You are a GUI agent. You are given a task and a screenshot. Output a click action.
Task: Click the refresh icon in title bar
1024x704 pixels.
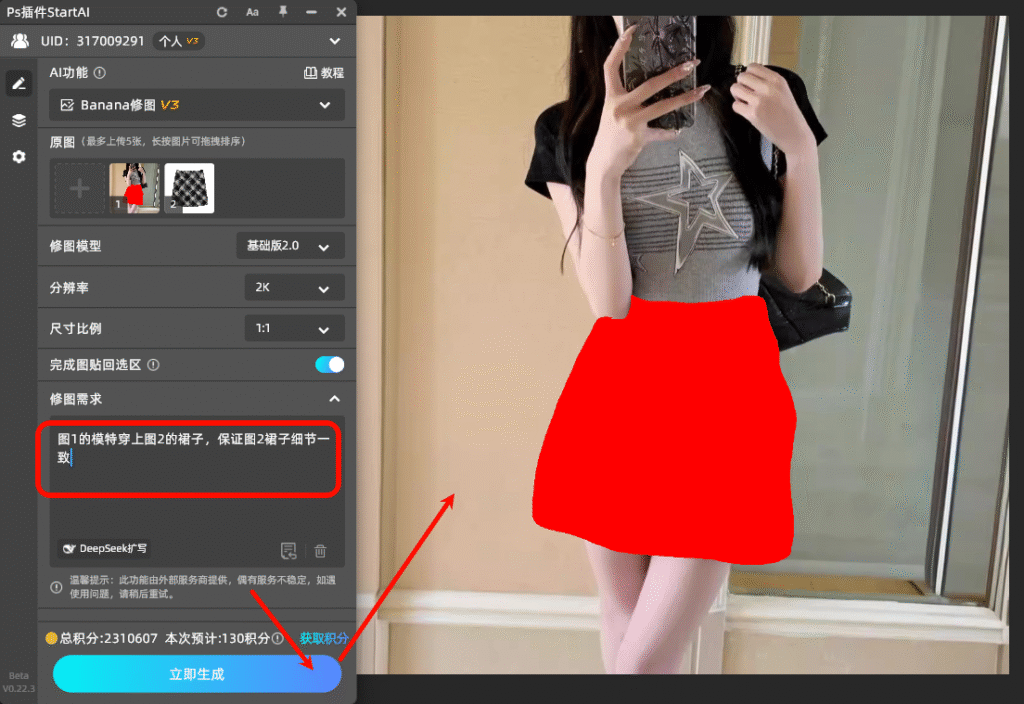(x=222, y=12)
